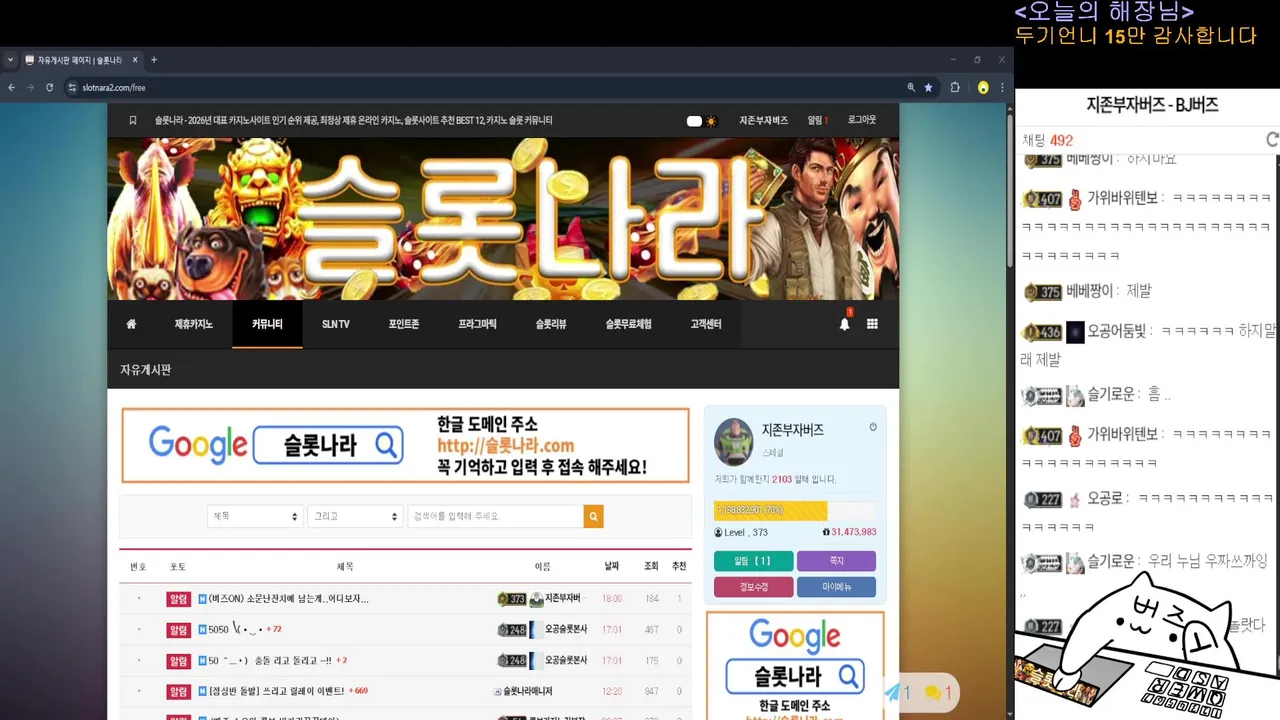Open the 포인트존 menu

pos(404,324)
